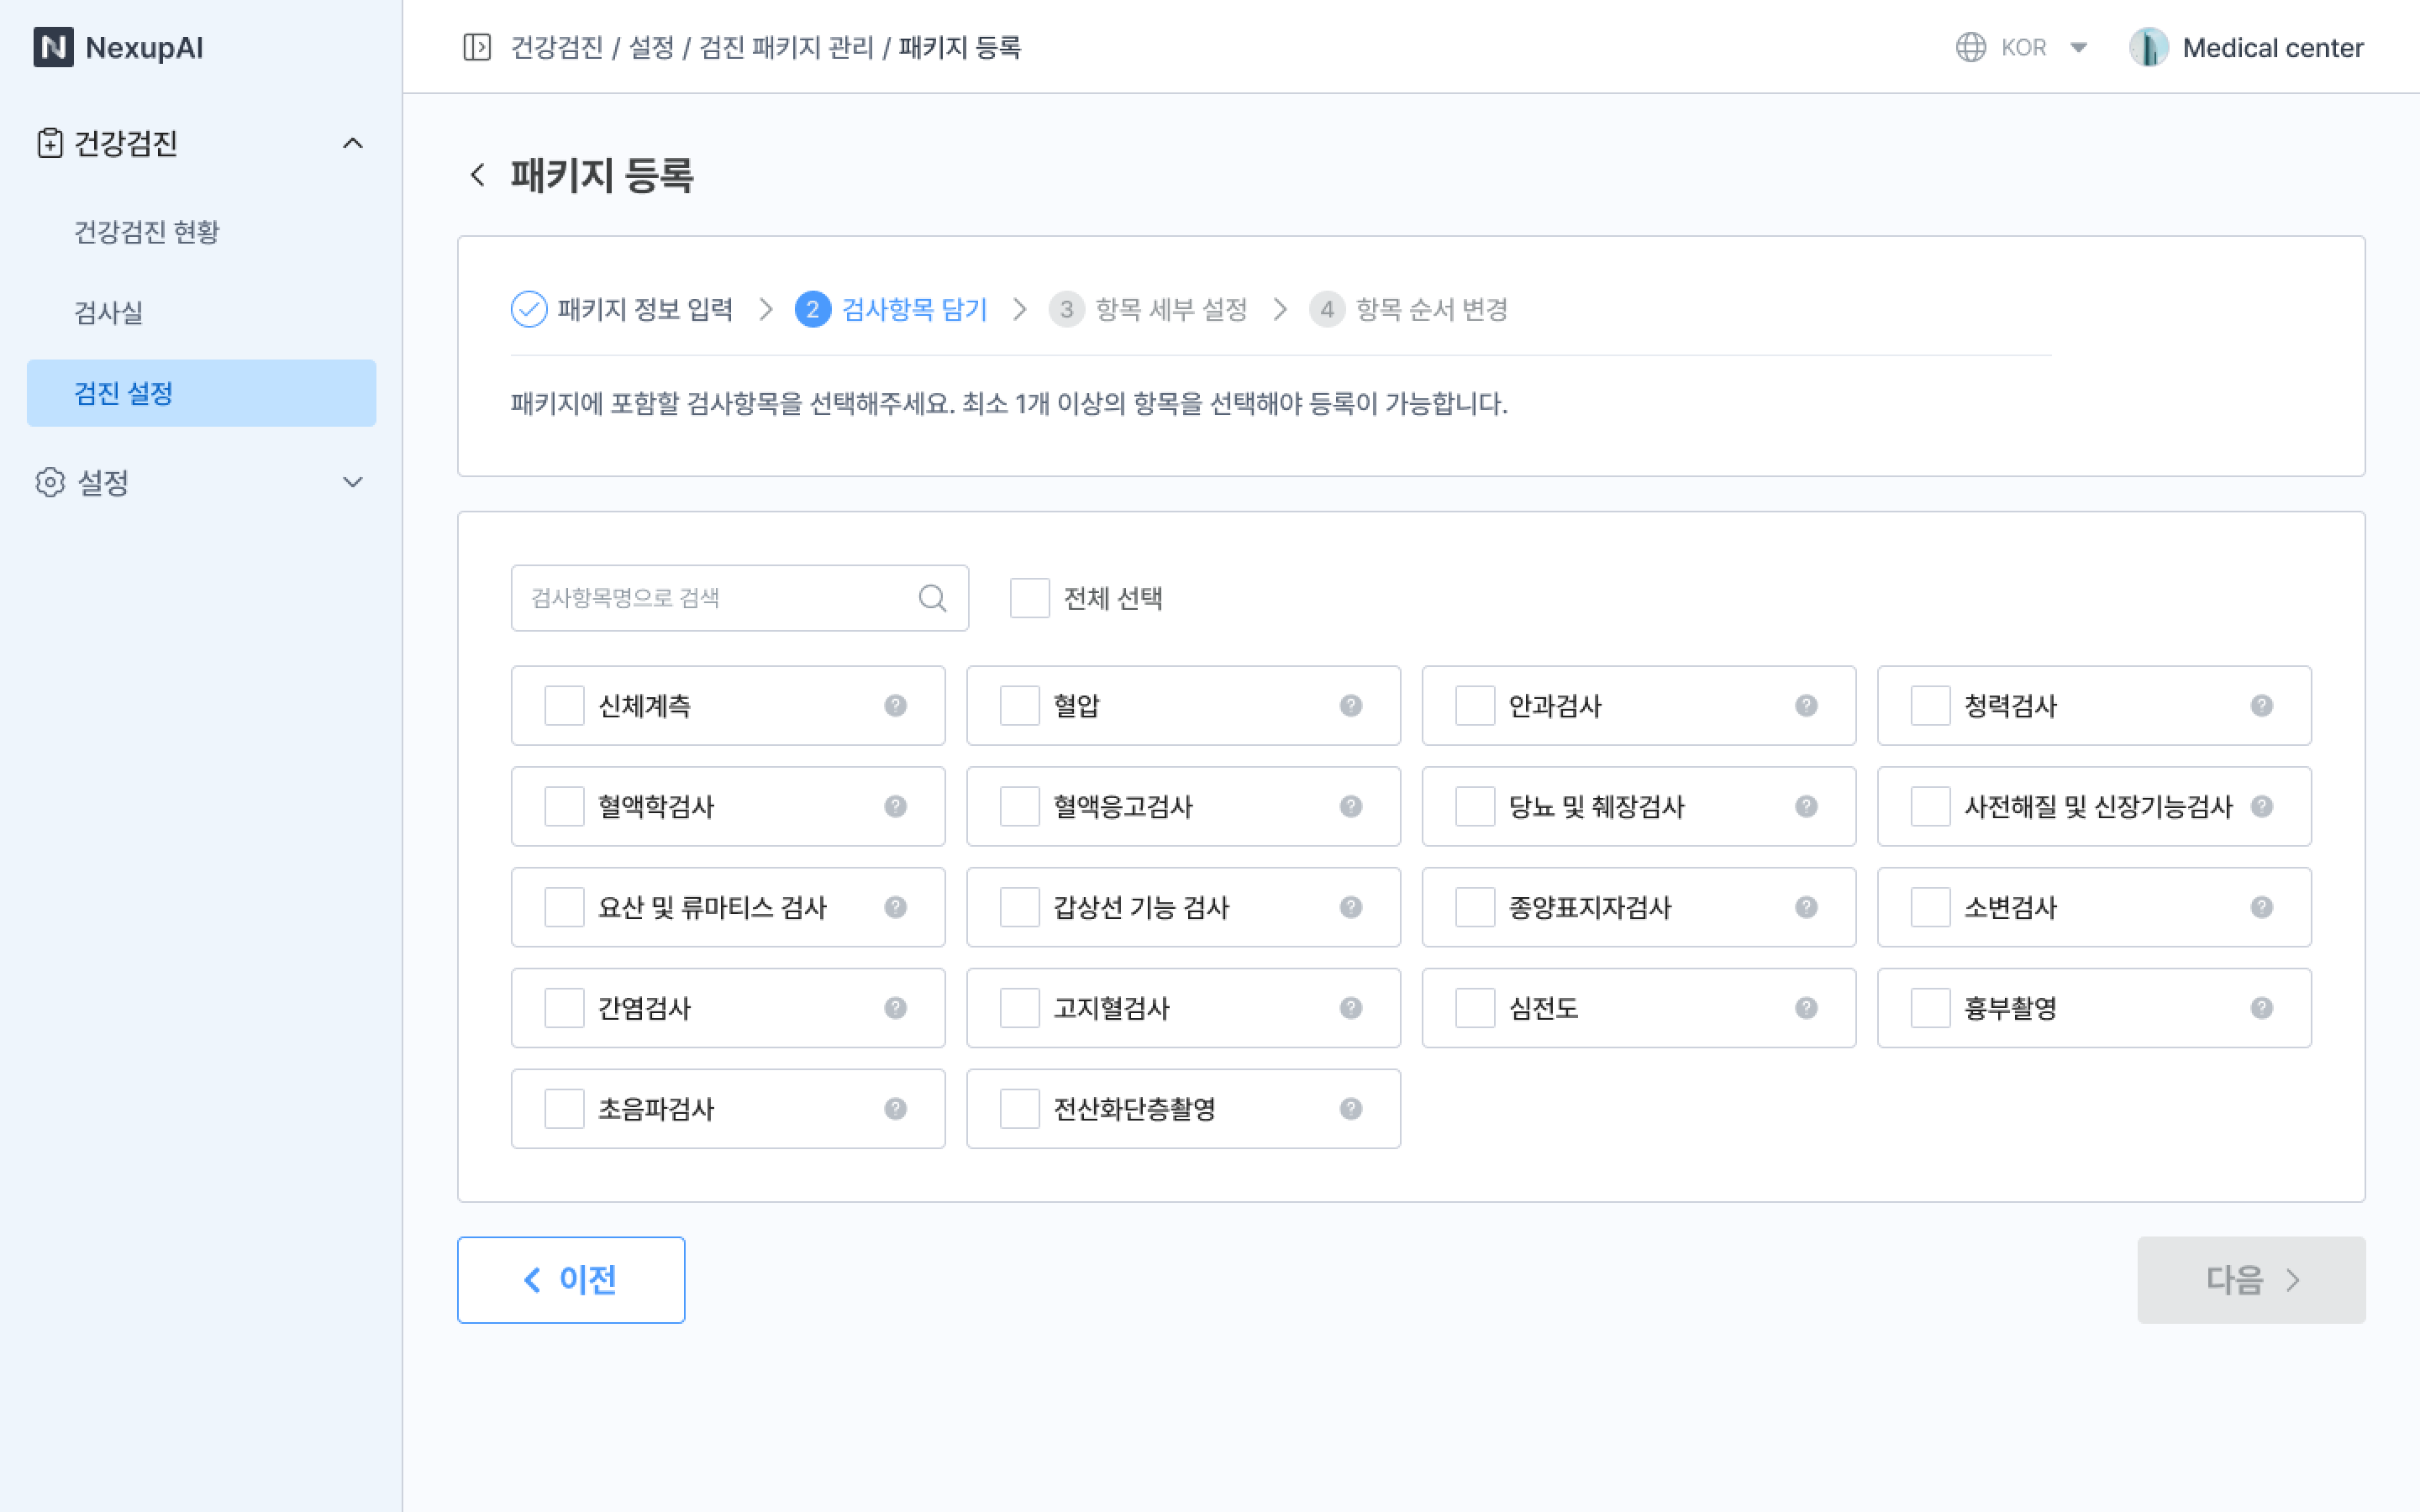
Task: Open the KOR language dropdown
Action: point(2078,47)
